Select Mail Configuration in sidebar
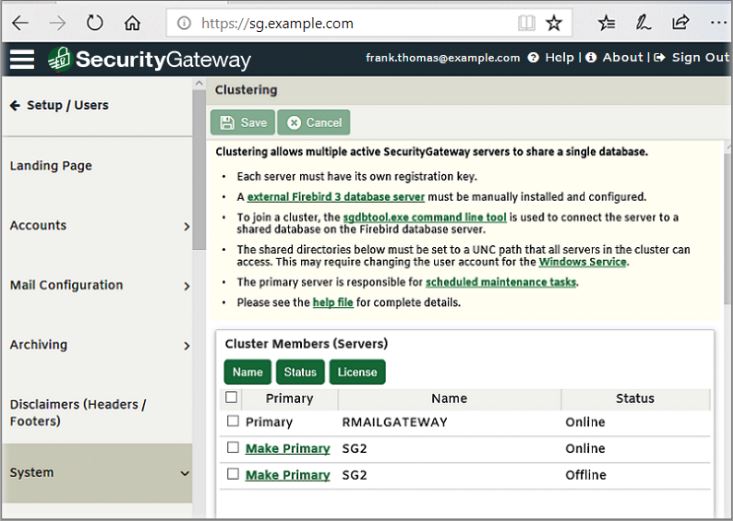This screenshot has height=521, width=733. point(97,285)
